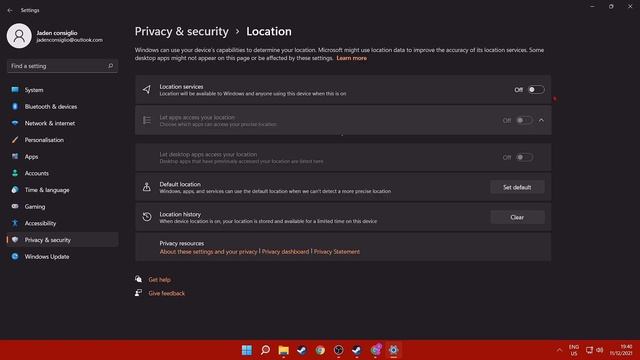Click the ENG US language indicator
Image resolution: width=640 pixels, height=360 pixels.
[x=574, y=350]
